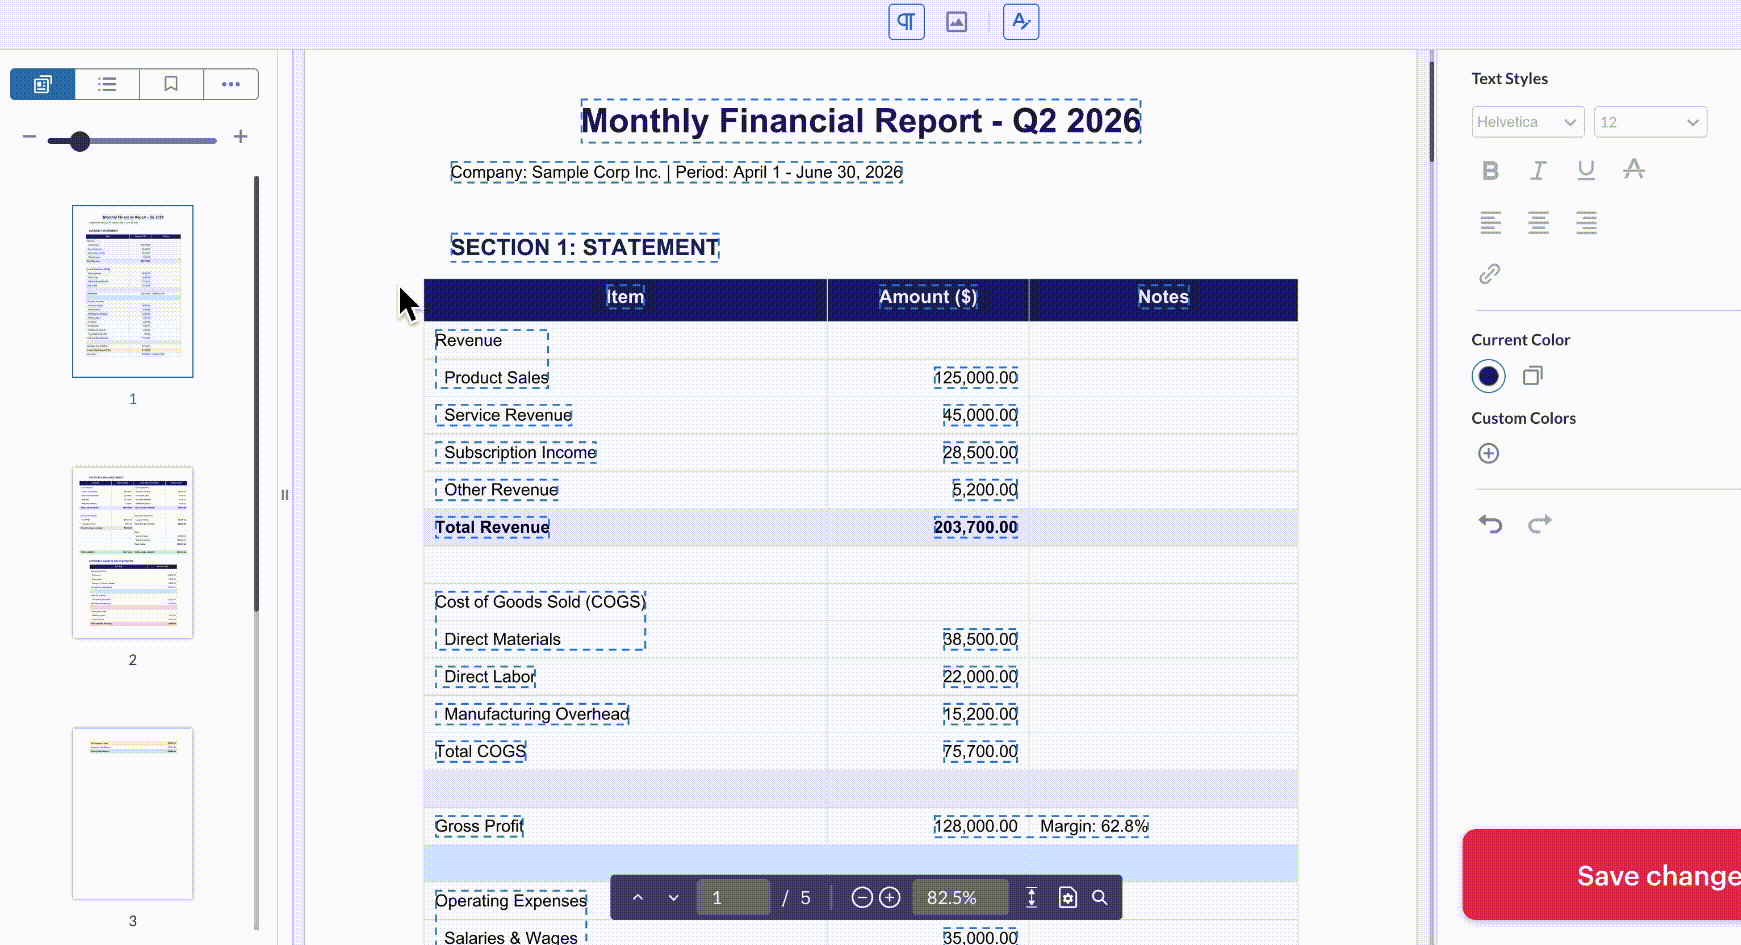Go to next page with down chevron
This screenshot has height=945, width=1741.
[673, 898]
